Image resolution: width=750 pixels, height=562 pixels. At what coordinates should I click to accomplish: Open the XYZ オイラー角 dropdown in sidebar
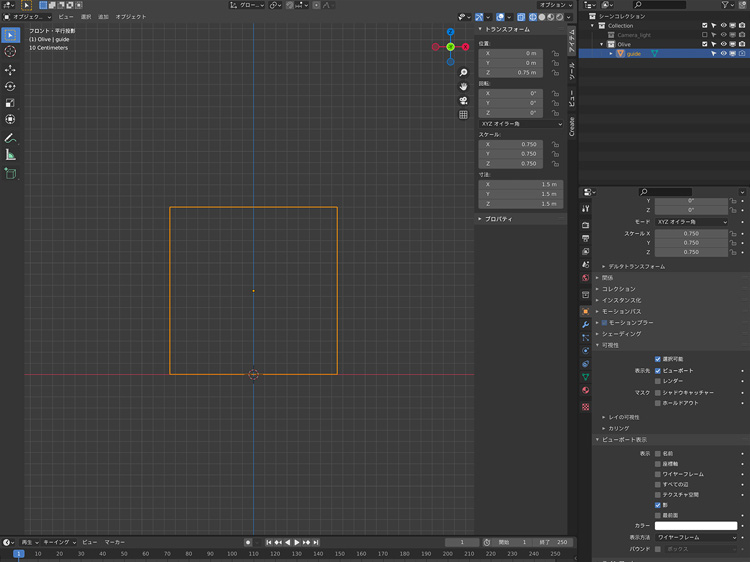pyautogui.click(x=520, y=124)
